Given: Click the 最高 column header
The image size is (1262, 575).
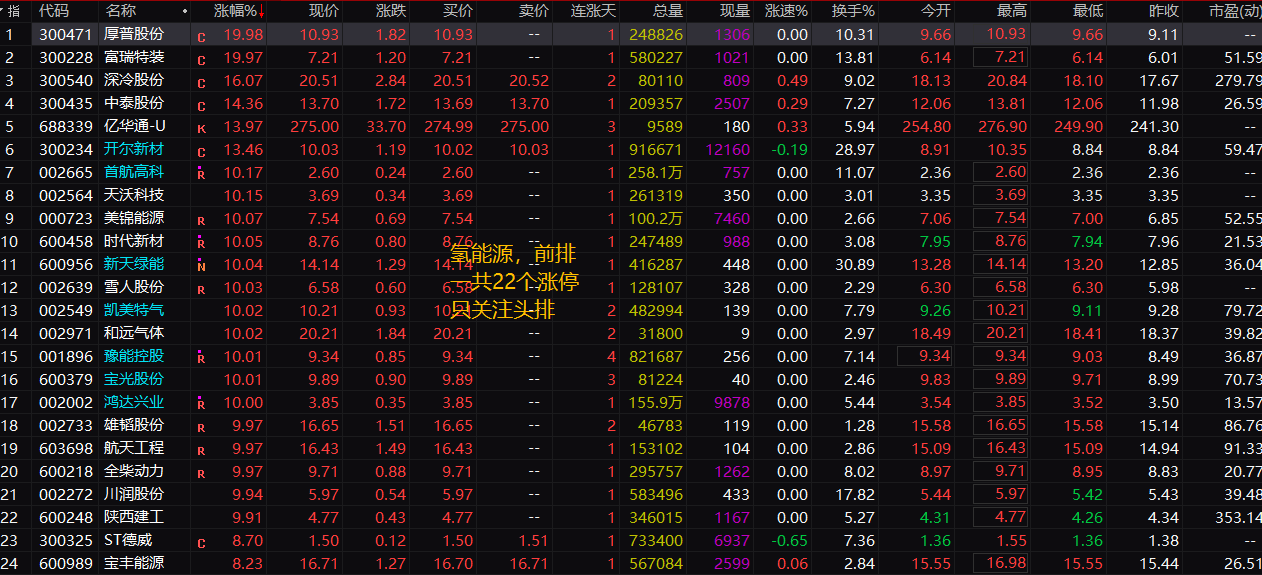Looking at the screenshot, I should click(x=1012, y=11).
